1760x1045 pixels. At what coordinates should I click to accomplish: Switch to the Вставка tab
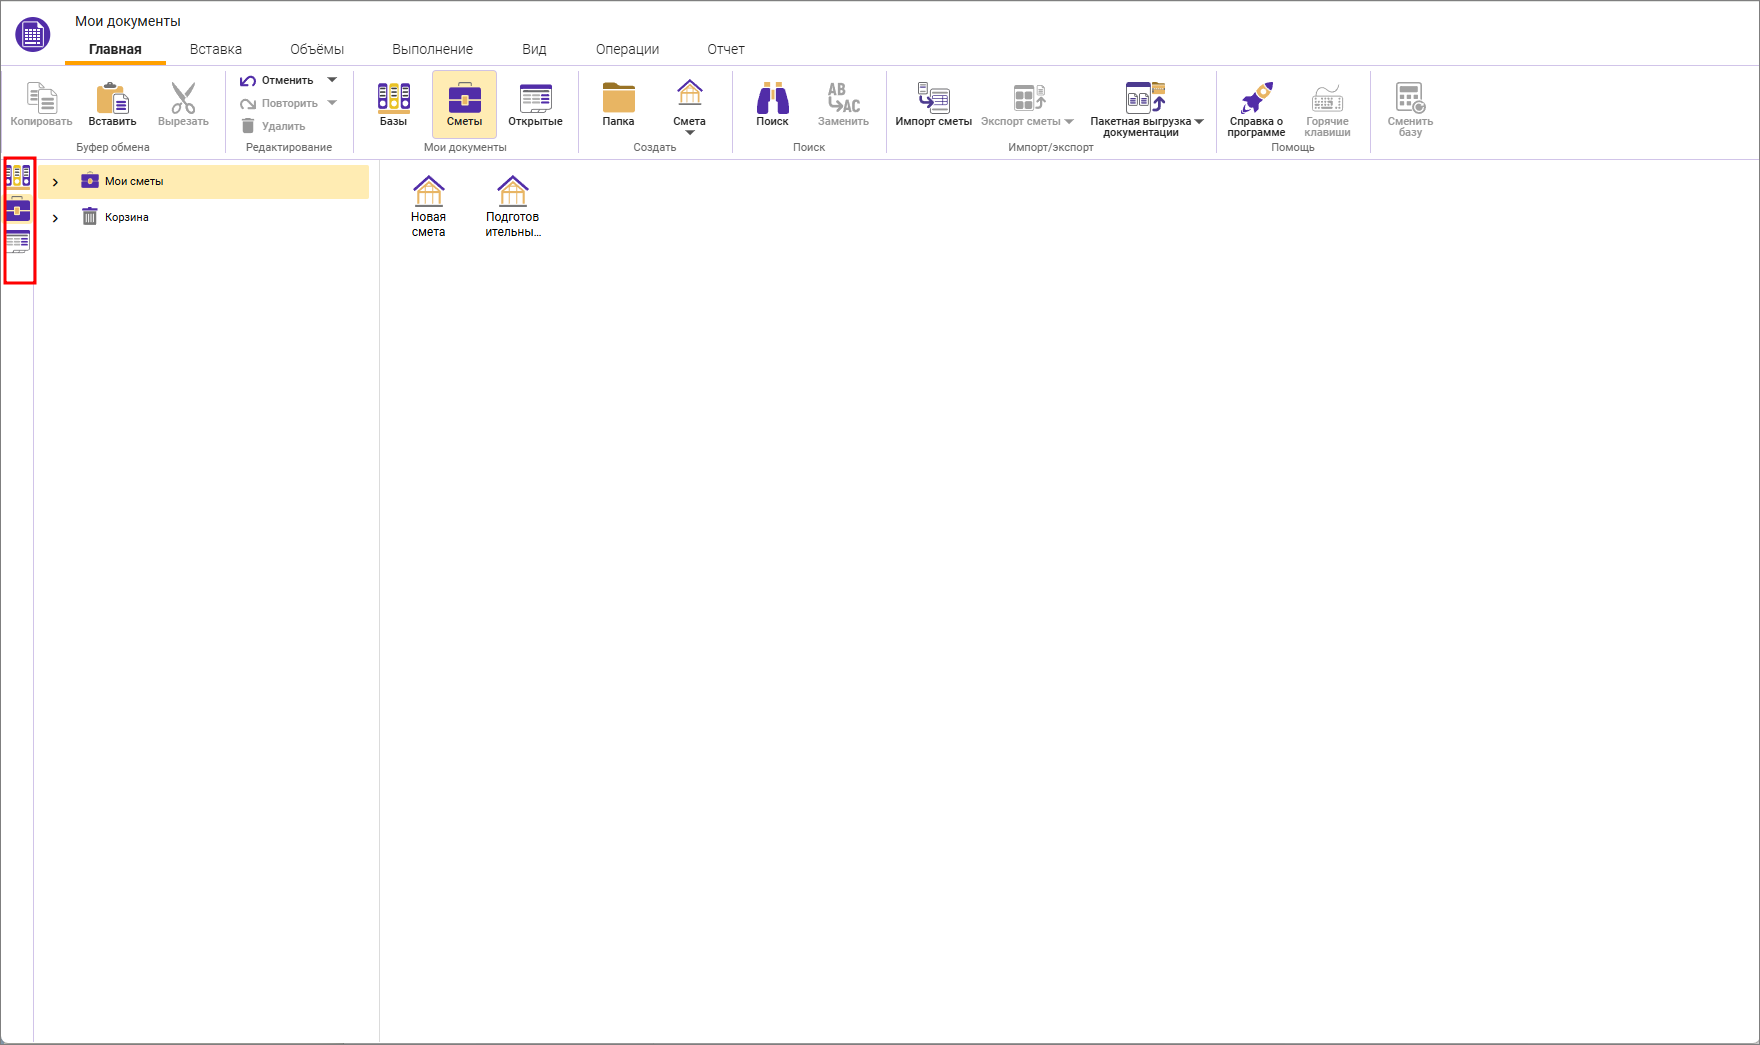[x=215, y=49]
